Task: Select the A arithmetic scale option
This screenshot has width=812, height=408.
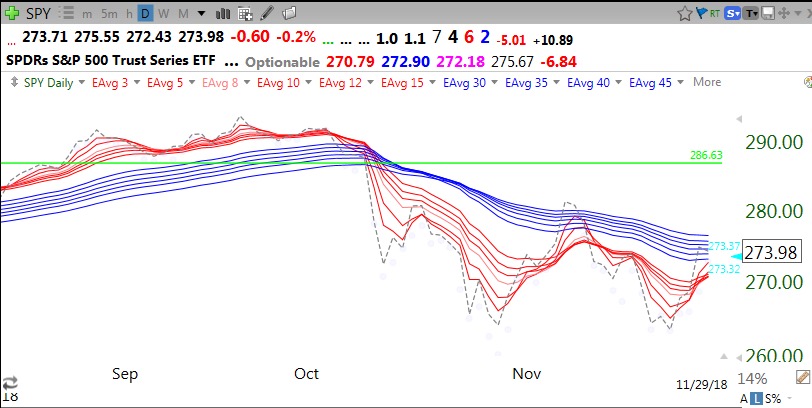Action: click(x=744, y=399)
